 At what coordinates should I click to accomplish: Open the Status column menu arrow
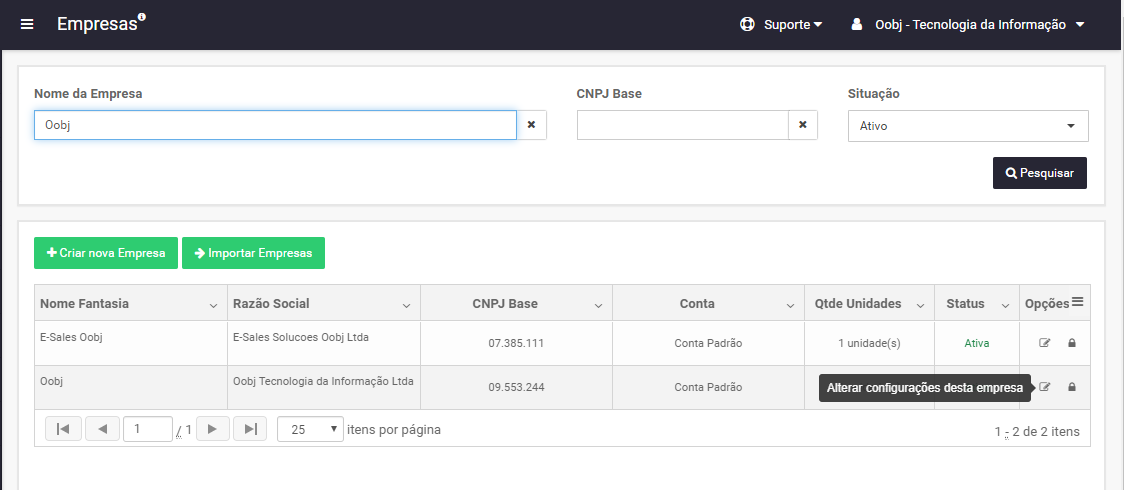pyautogui.click(x=1005, y=305)
